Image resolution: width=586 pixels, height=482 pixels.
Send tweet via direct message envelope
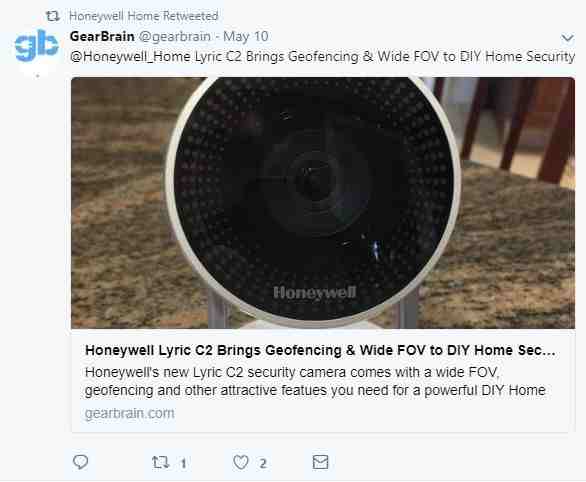pyautogui.click(x=320, y=462)
